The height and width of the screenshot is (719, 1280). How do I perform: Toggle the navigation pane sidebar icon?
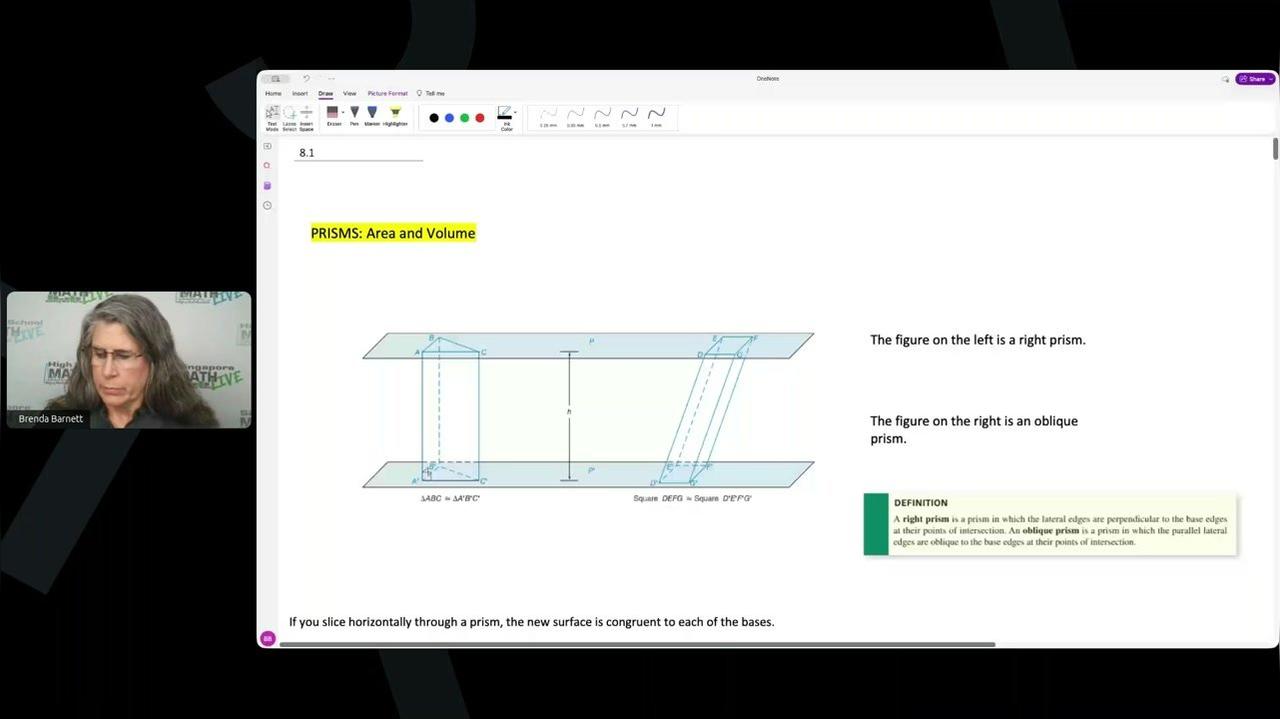[x=267, y=146]
